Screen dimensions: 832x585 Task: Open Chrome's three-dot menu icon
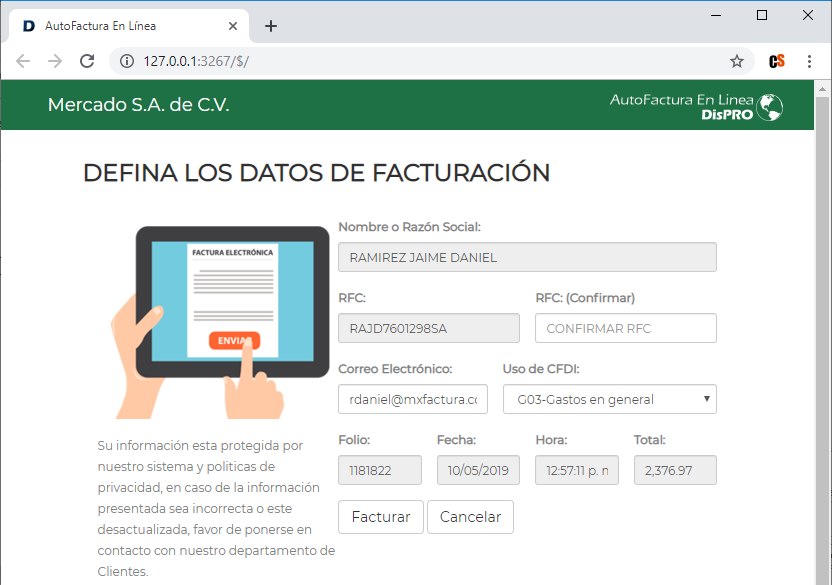pyautogui.click(x=810, y=61)
